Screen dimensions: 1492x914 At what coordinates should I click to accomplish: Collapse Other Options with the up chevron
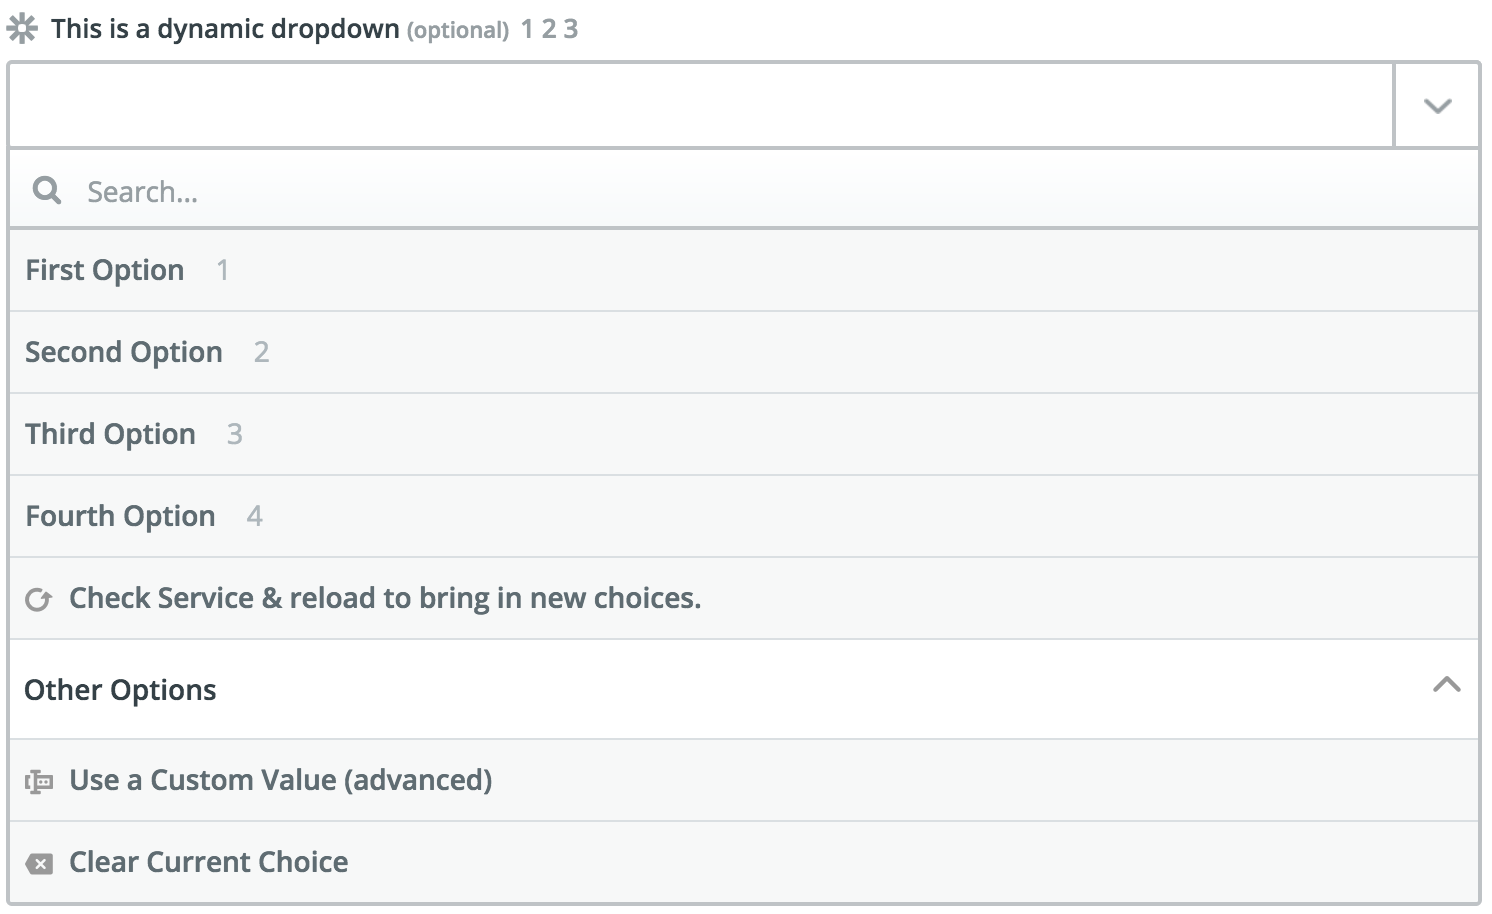[x=1446, y=685]
